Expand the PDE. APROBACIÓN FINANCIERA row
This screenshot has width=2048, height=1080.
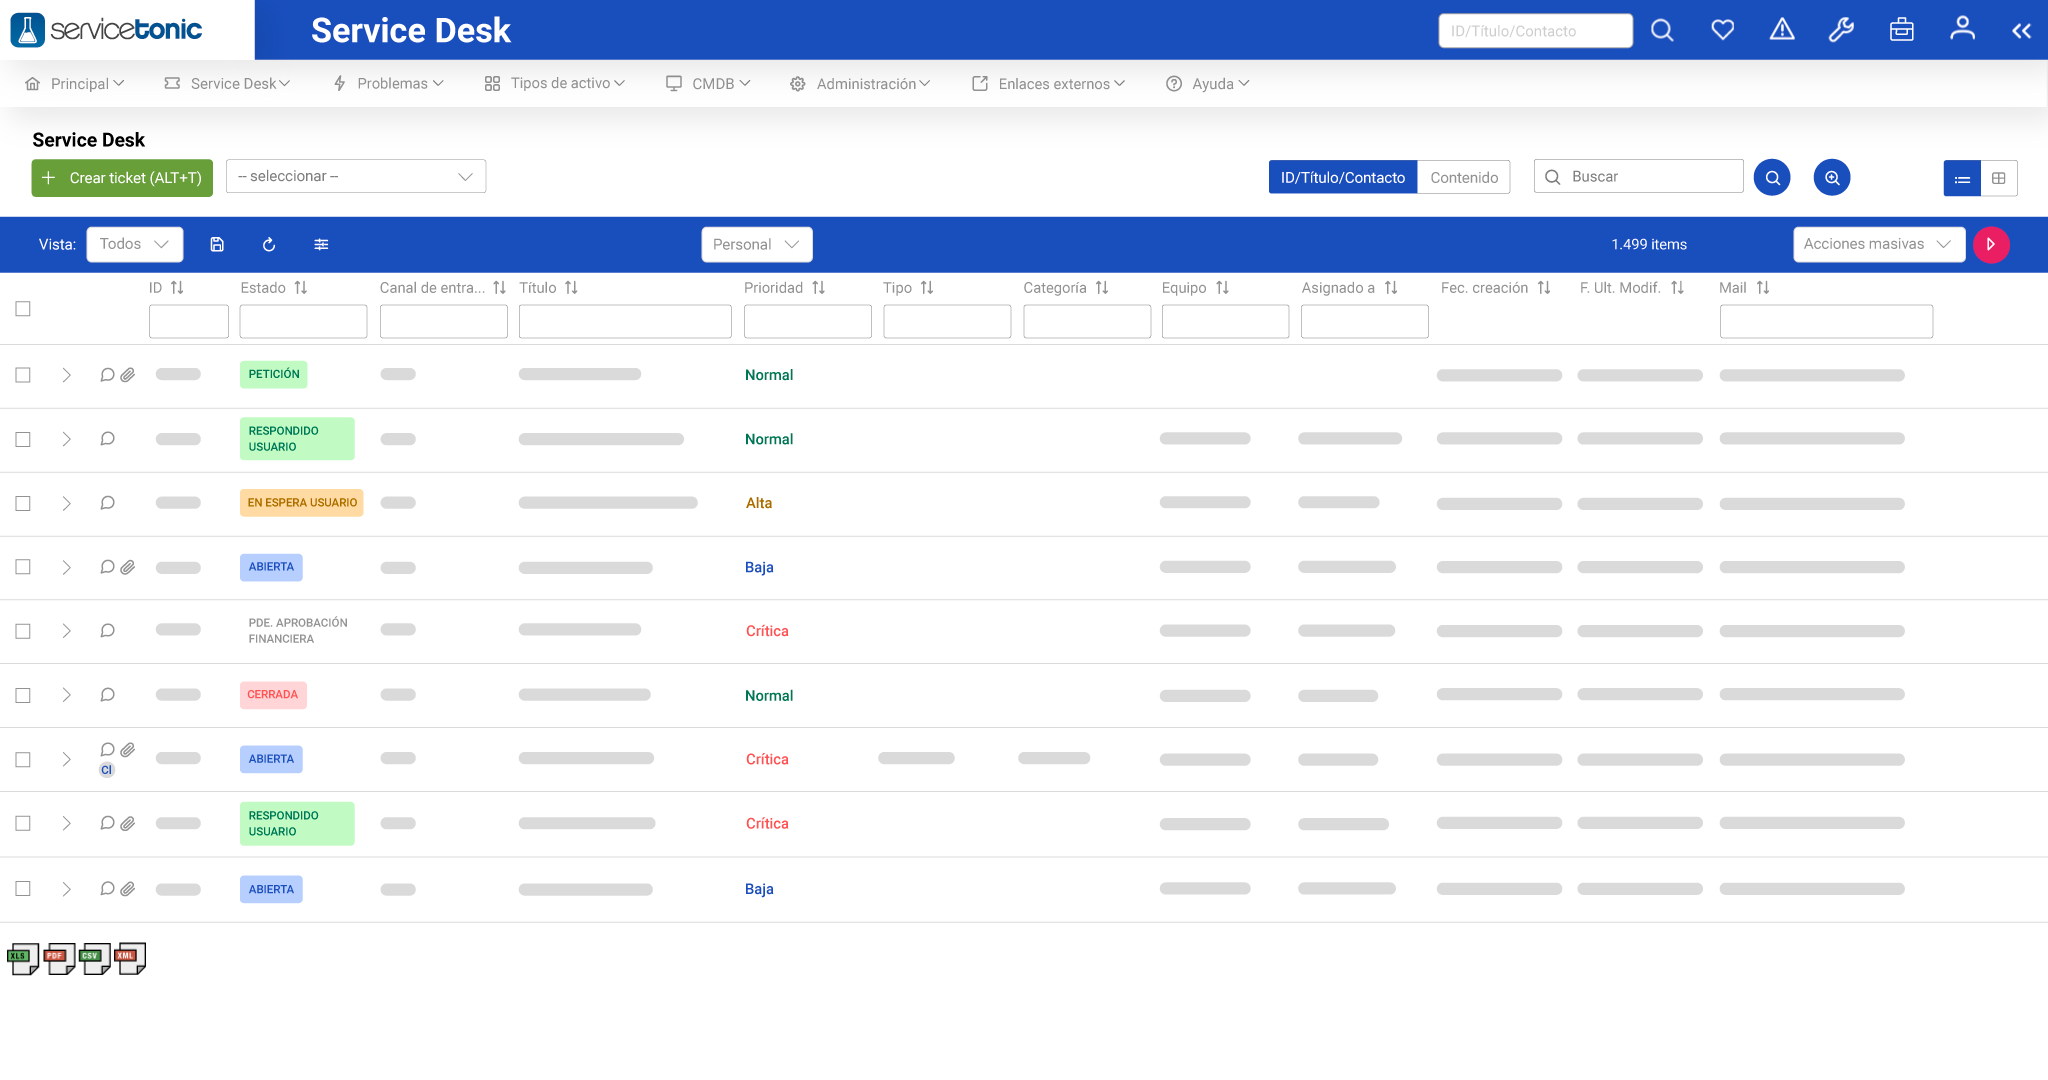[66, 631]
